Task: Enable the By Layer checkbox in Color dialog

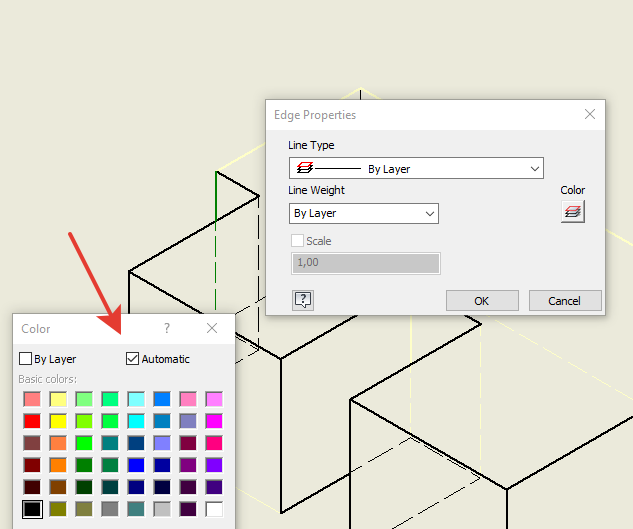Action: tap(25, 359)
